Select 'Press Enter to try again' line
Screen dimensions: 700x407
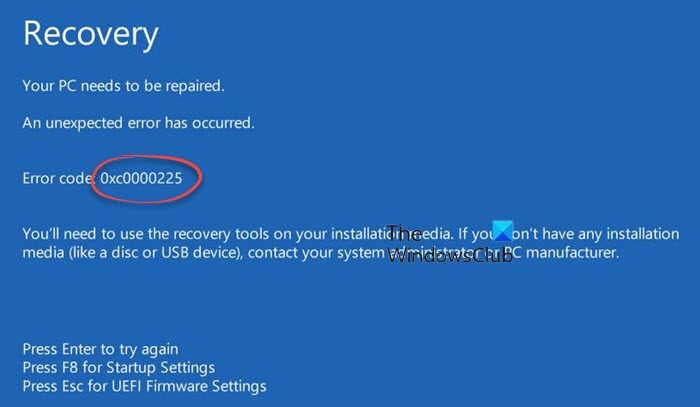(x=100, y=349)
